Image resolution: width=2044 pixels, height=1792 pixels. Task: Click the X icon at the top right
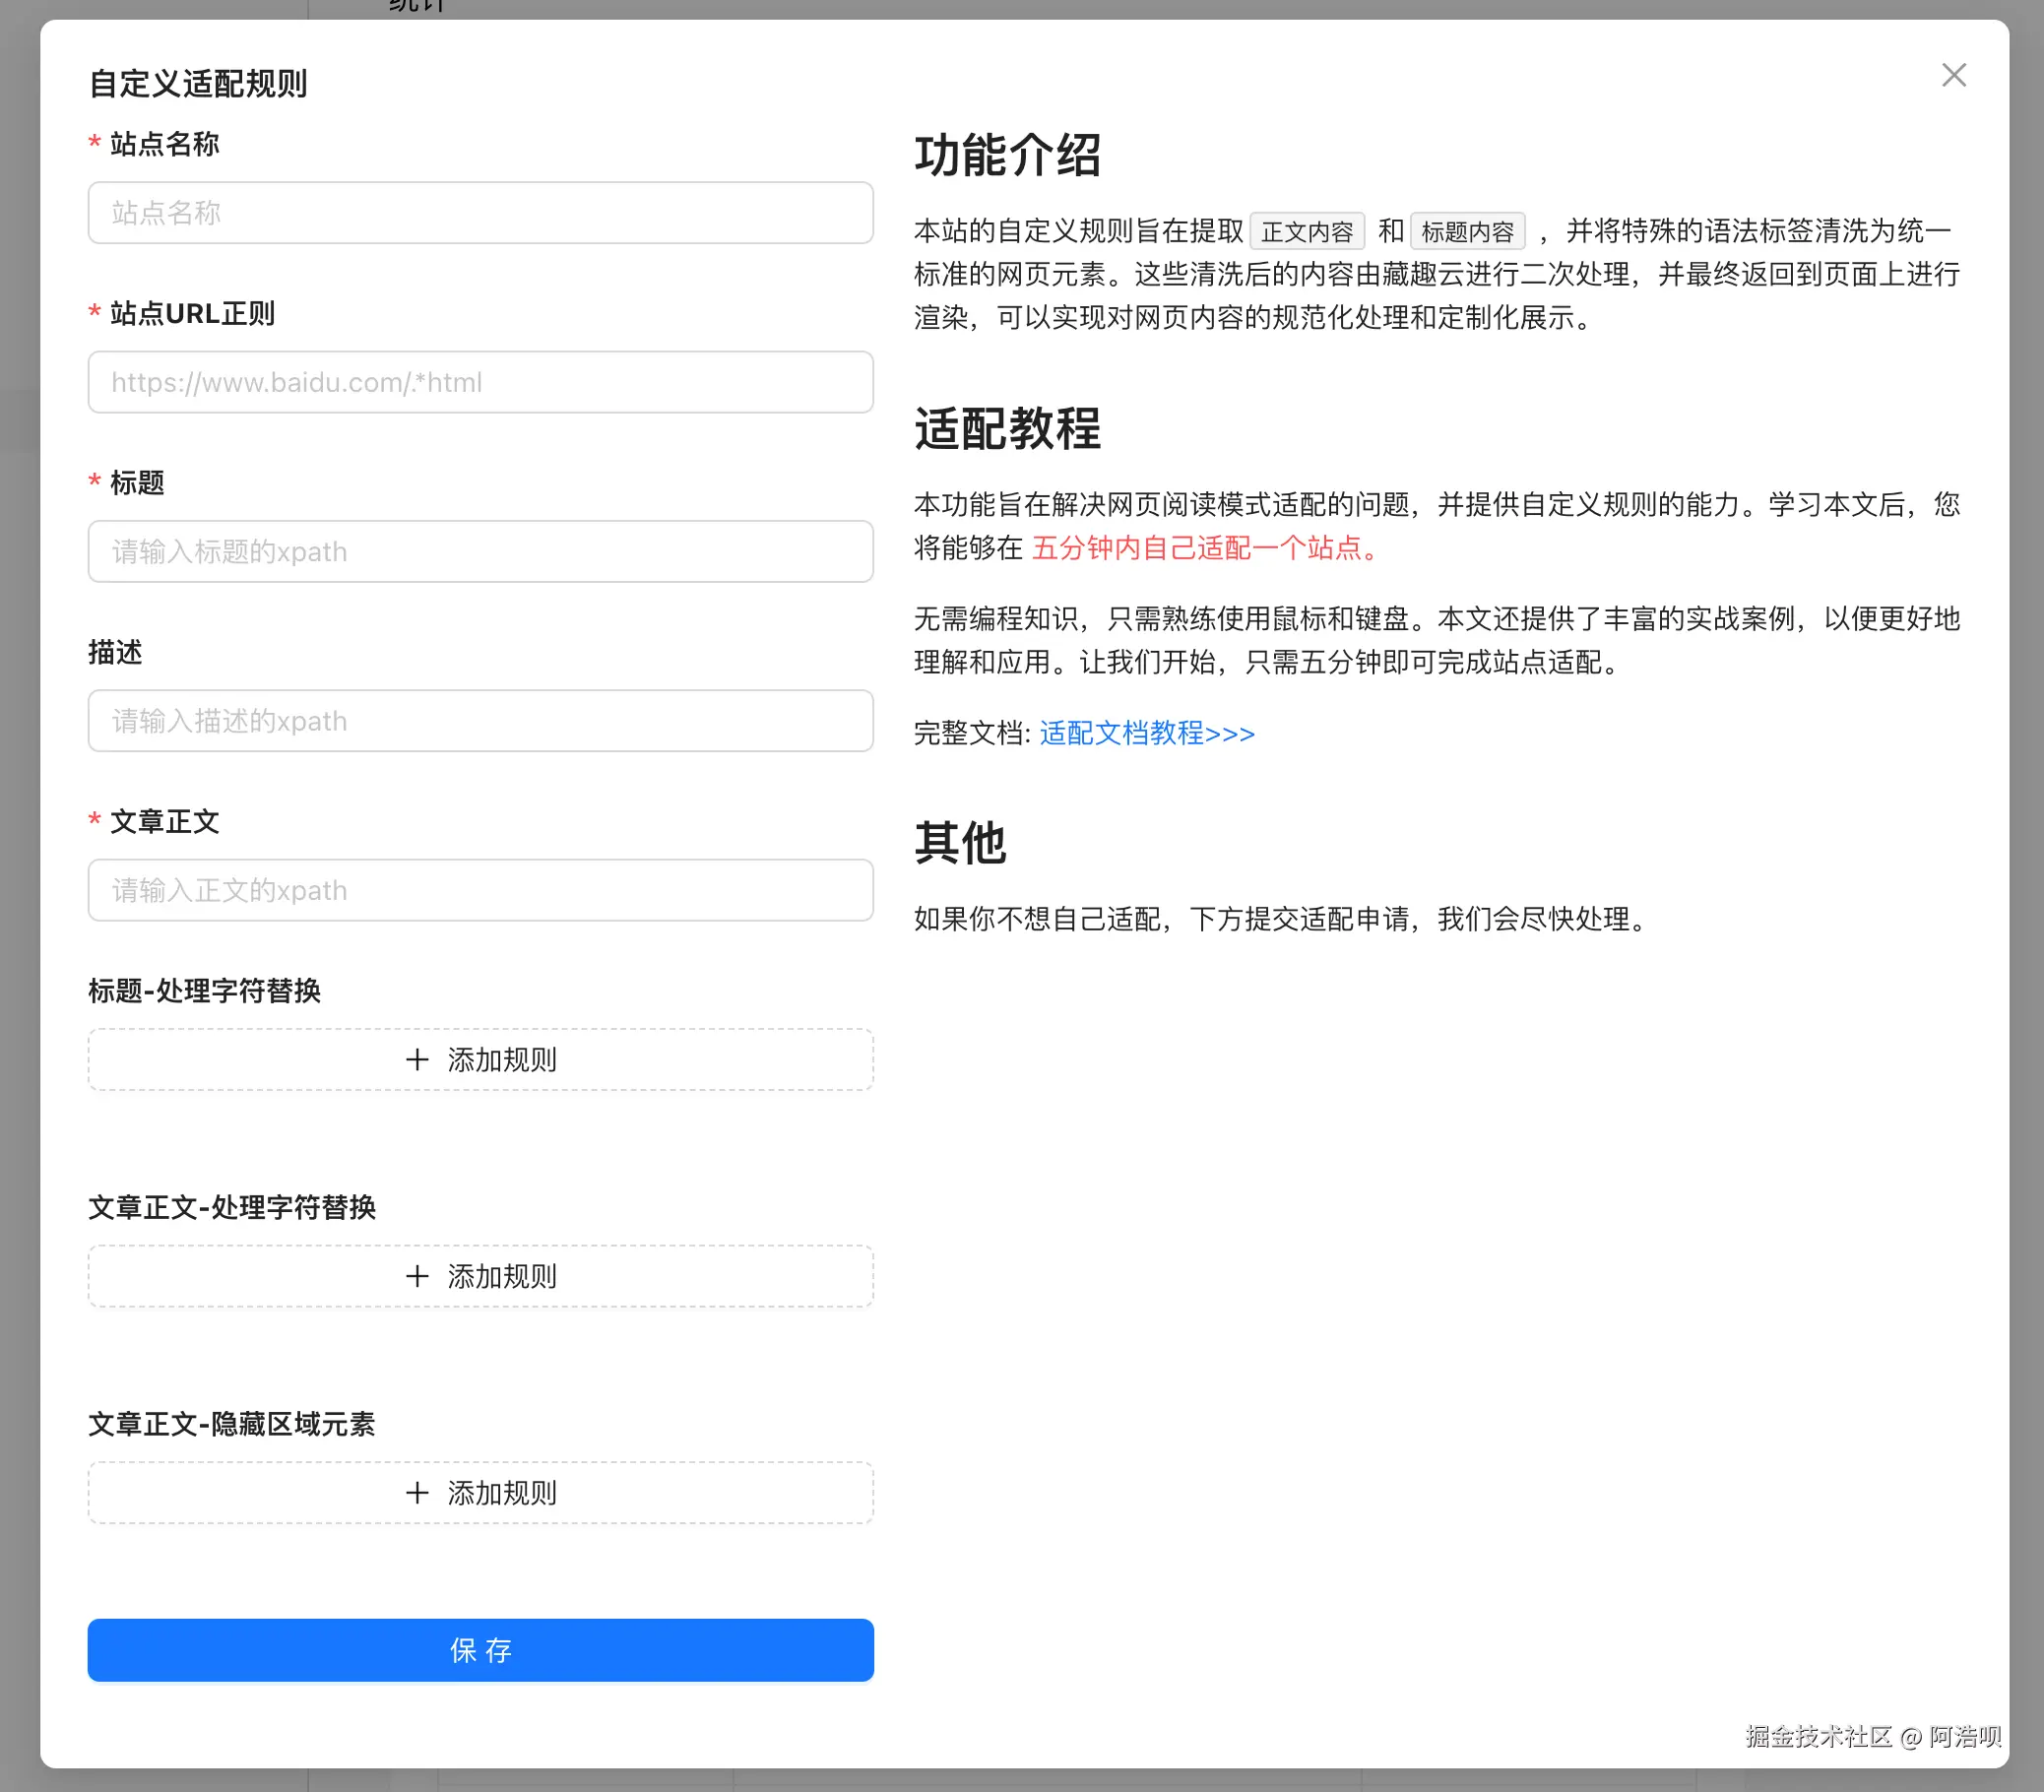pos(1953,74)
